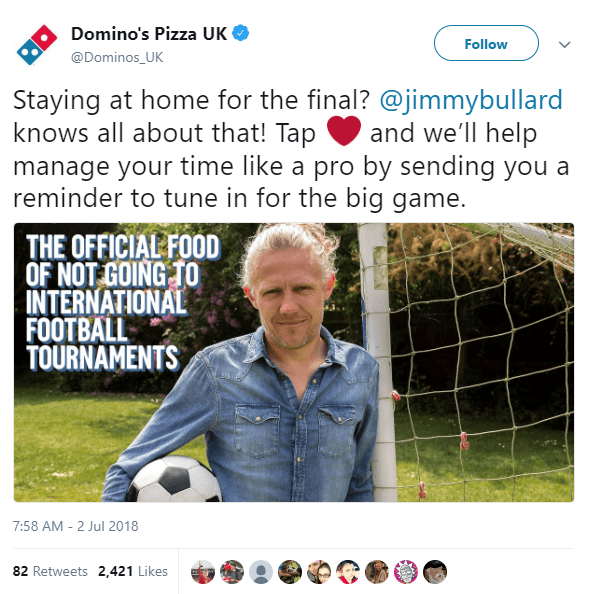Open the last liker's avatar
589x594 pixels.
(435, 572)
